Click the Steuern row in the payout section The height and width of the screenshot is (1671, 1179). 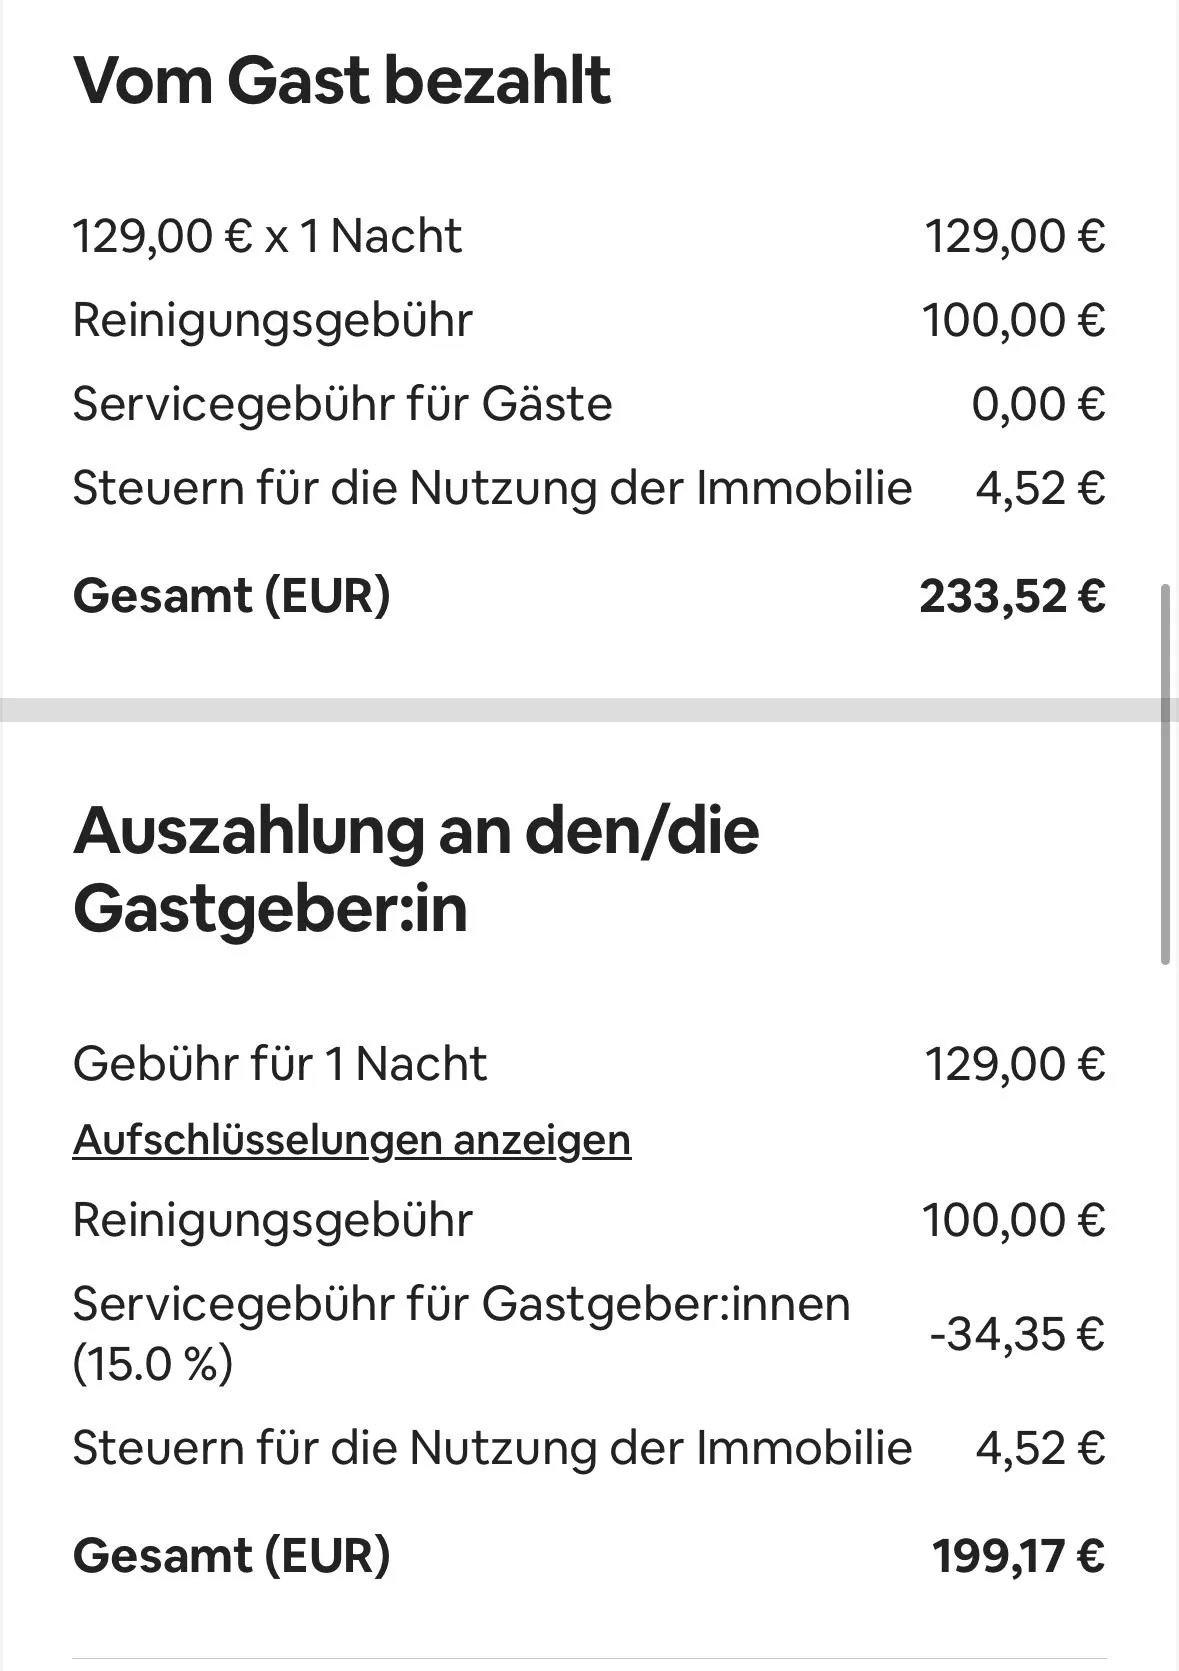point(590,1447)
